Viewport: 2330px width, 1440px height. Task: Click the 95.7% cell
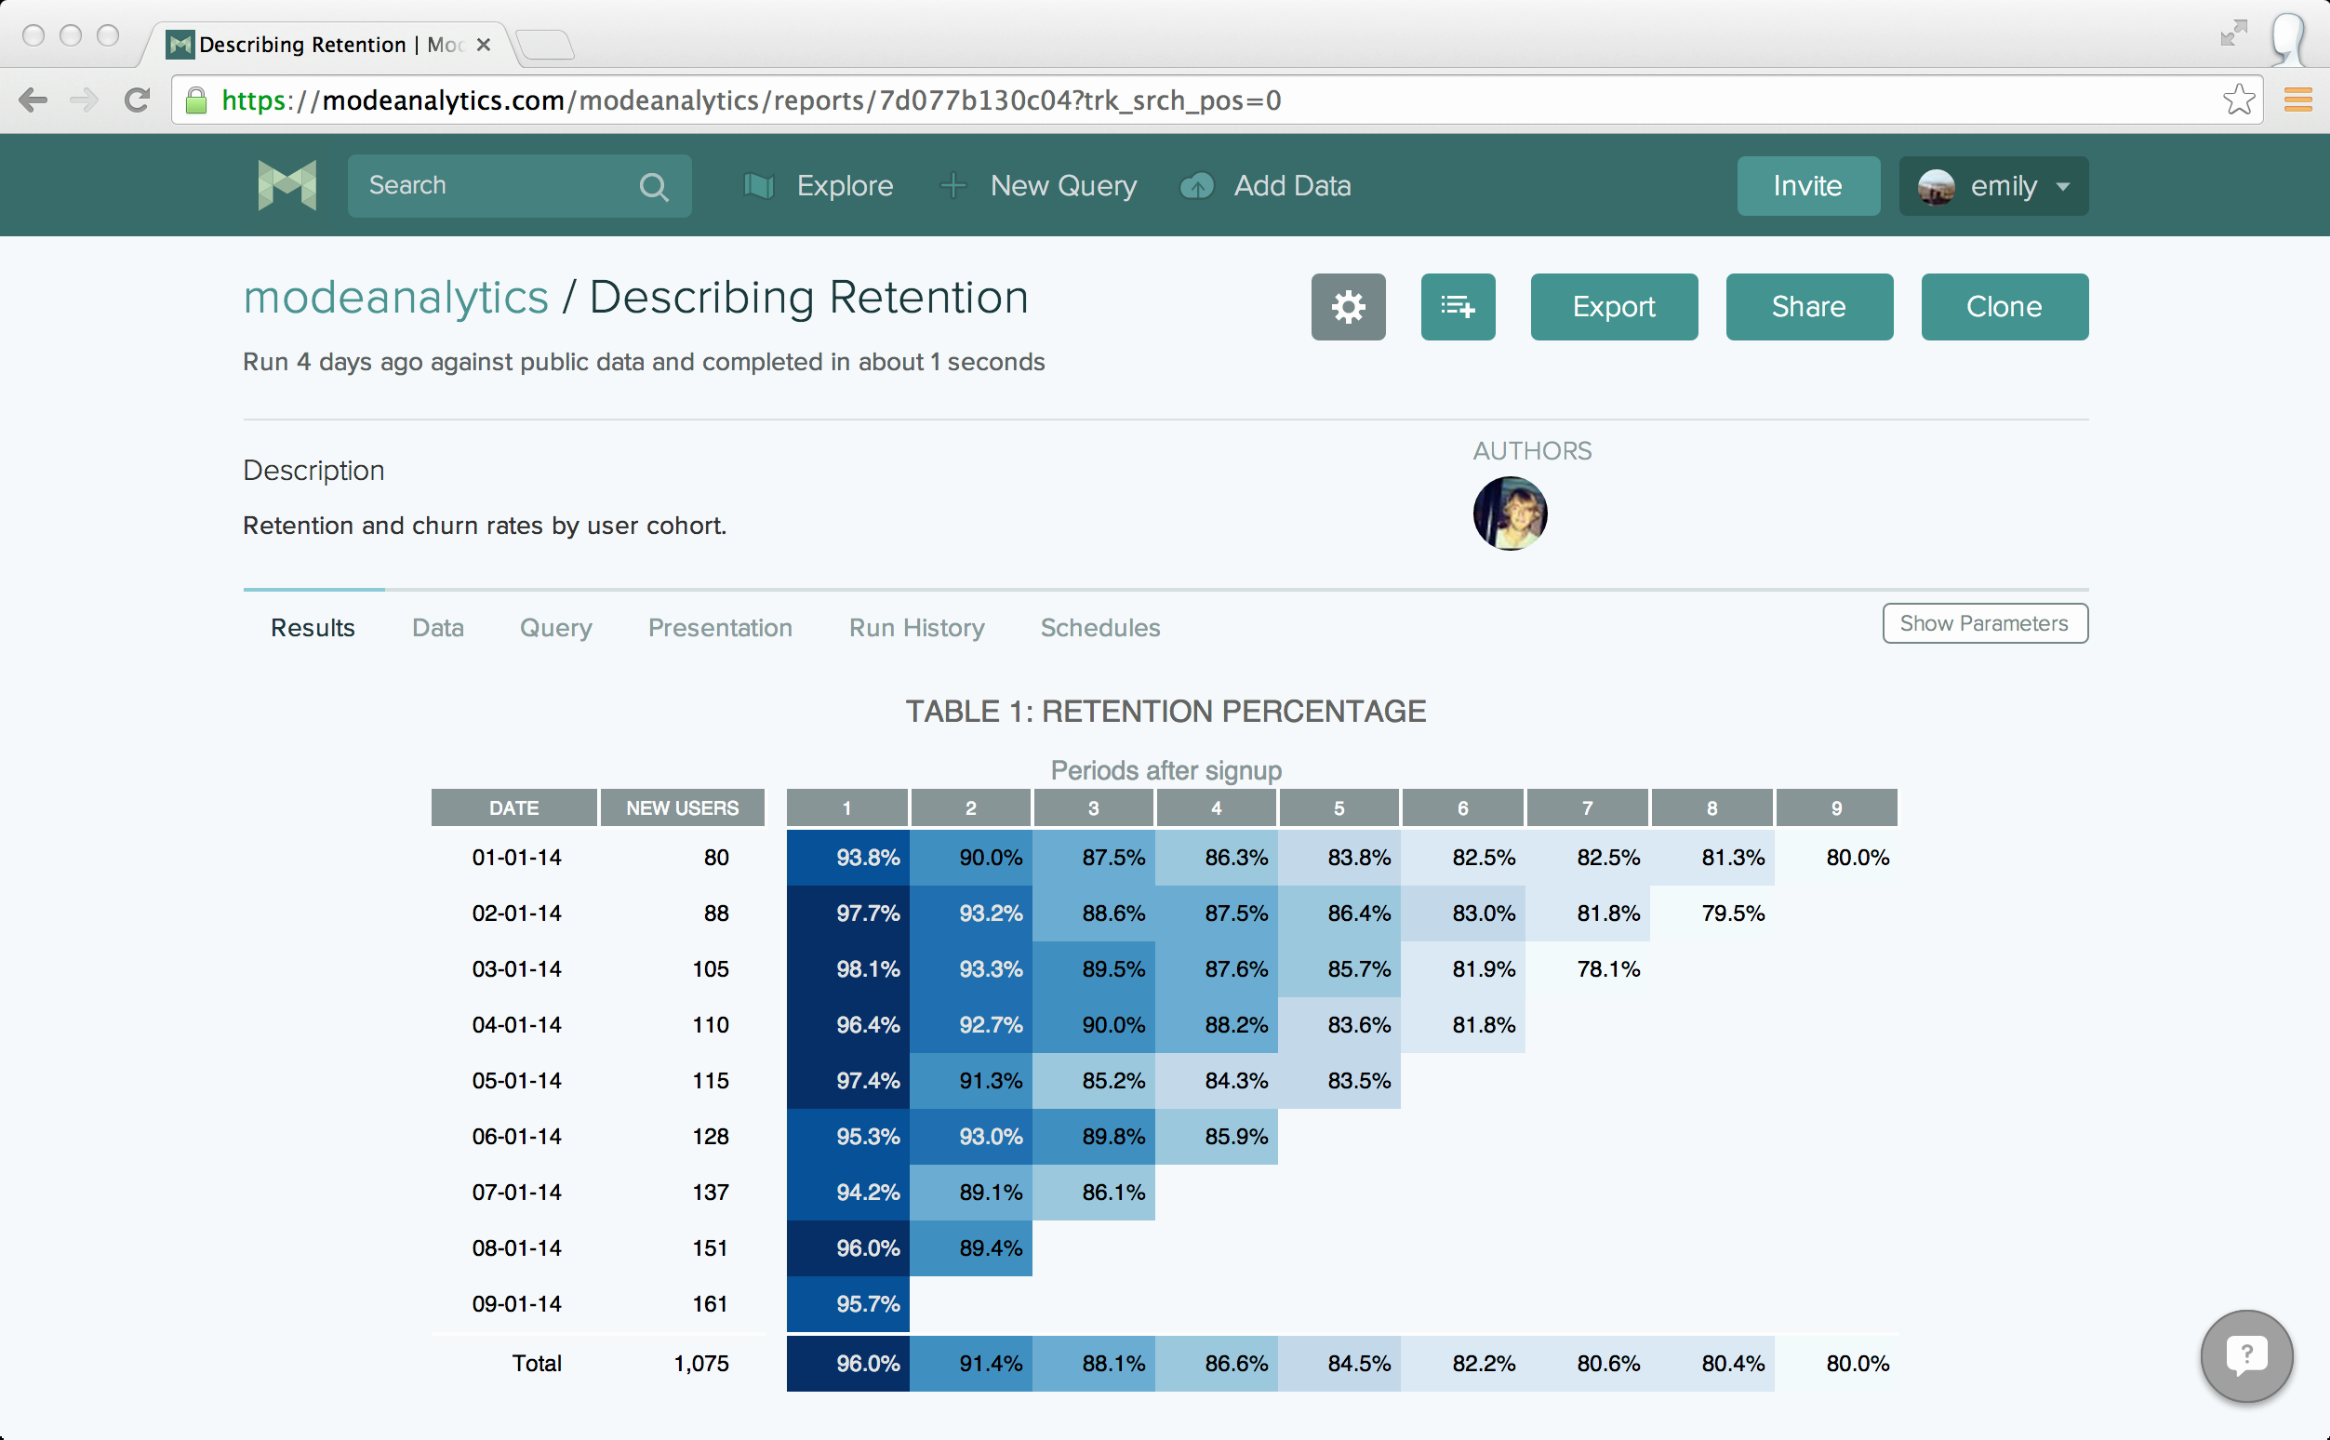click(848, 1304)
